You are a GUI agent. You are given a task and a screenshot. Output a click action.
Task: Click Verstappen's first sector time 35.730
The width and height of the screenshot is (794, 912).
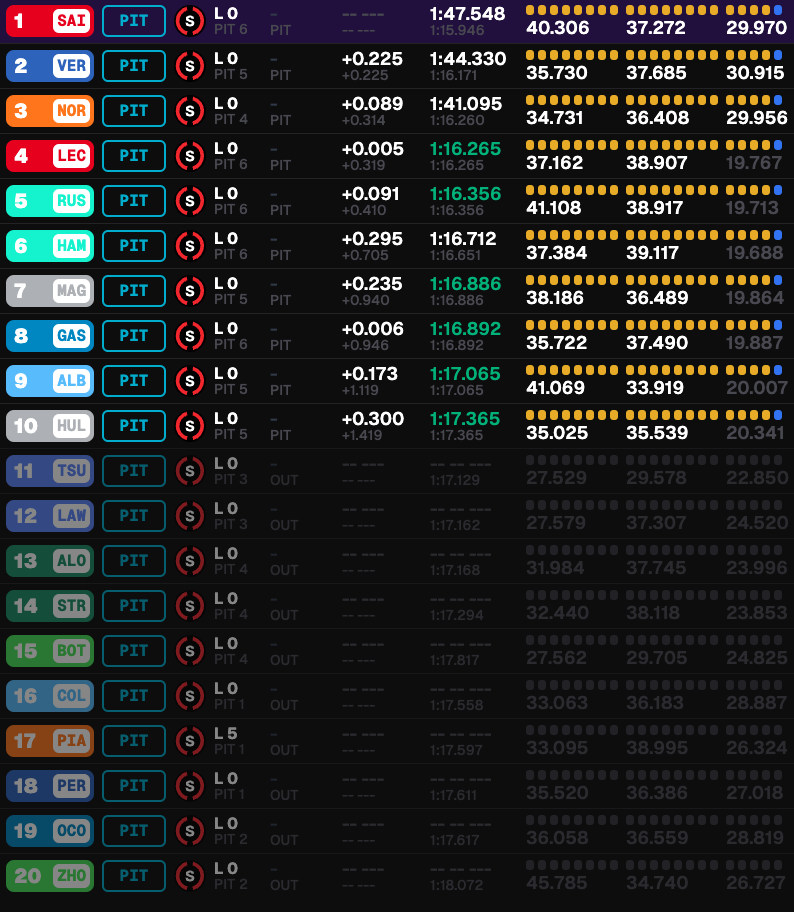(x=557, y=73)
